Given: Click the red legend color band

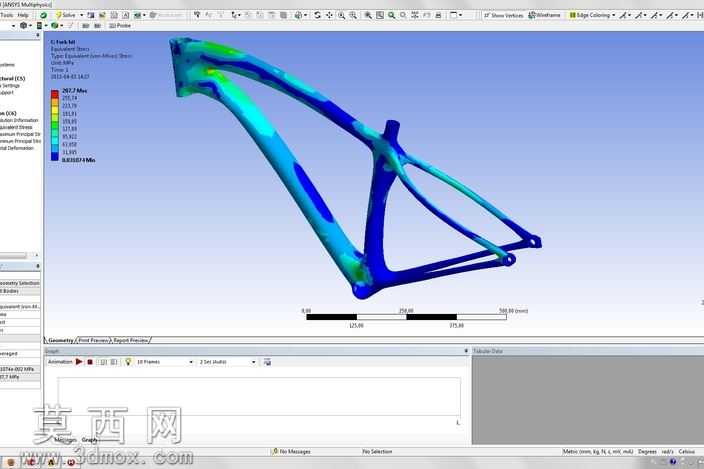Looking at the screenshot, I should tap(55, 94).
